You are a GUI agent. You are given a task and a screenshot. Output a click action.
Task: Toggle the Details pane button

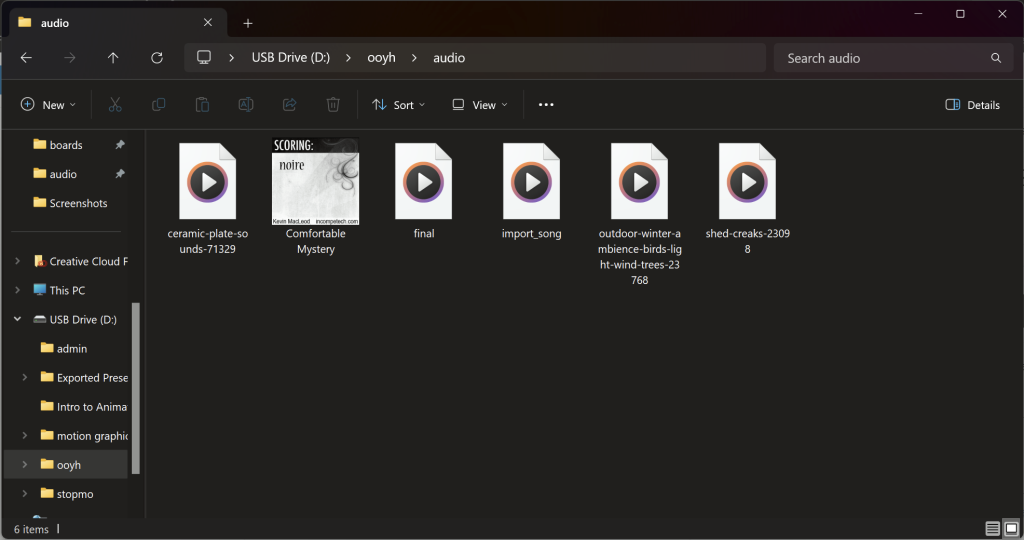[x=972, y=104]
